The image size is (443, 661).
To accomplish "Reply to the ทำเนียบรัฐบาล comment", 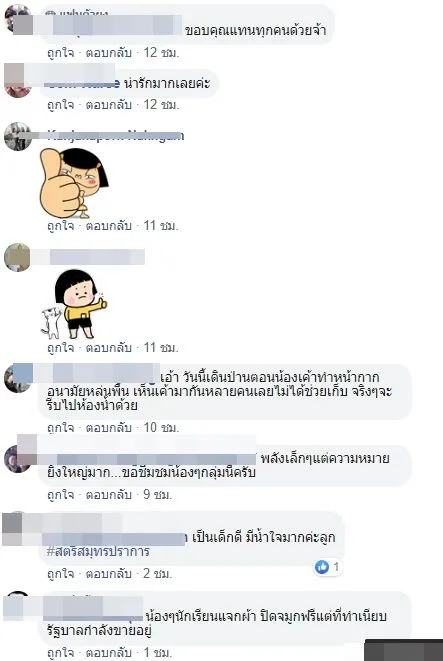I will (x=109, y=653).
